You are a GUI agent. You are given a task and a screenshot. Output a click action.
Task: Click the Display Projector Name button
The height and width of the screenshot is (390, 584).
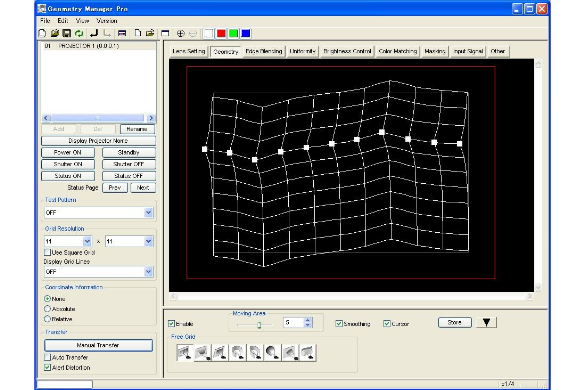98,141
